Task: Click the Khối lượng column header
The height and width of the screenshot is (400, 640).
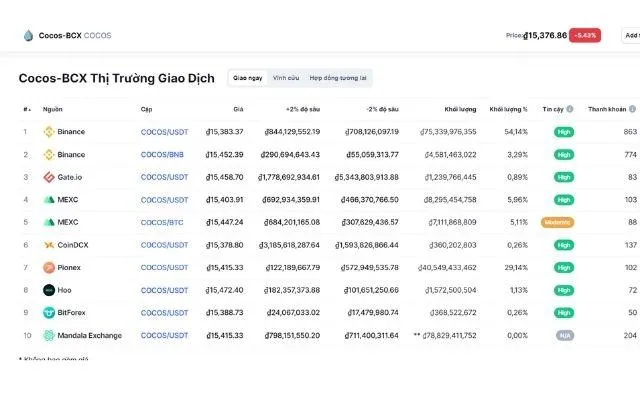Action: click(x=460, y=109)
